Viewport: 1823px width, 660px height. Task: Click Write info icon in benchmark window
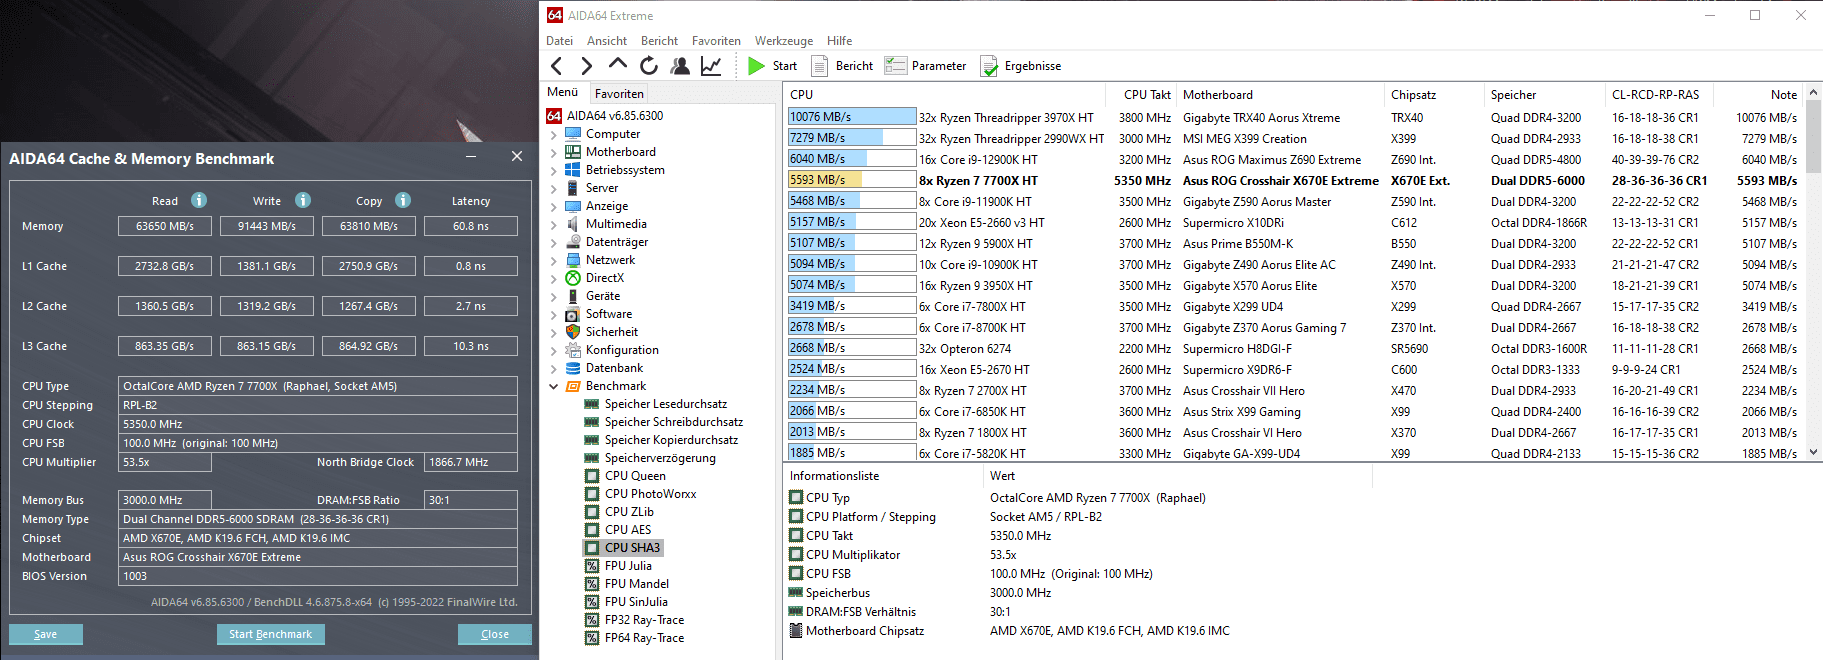pyautogui.click(x=303, y=200)
